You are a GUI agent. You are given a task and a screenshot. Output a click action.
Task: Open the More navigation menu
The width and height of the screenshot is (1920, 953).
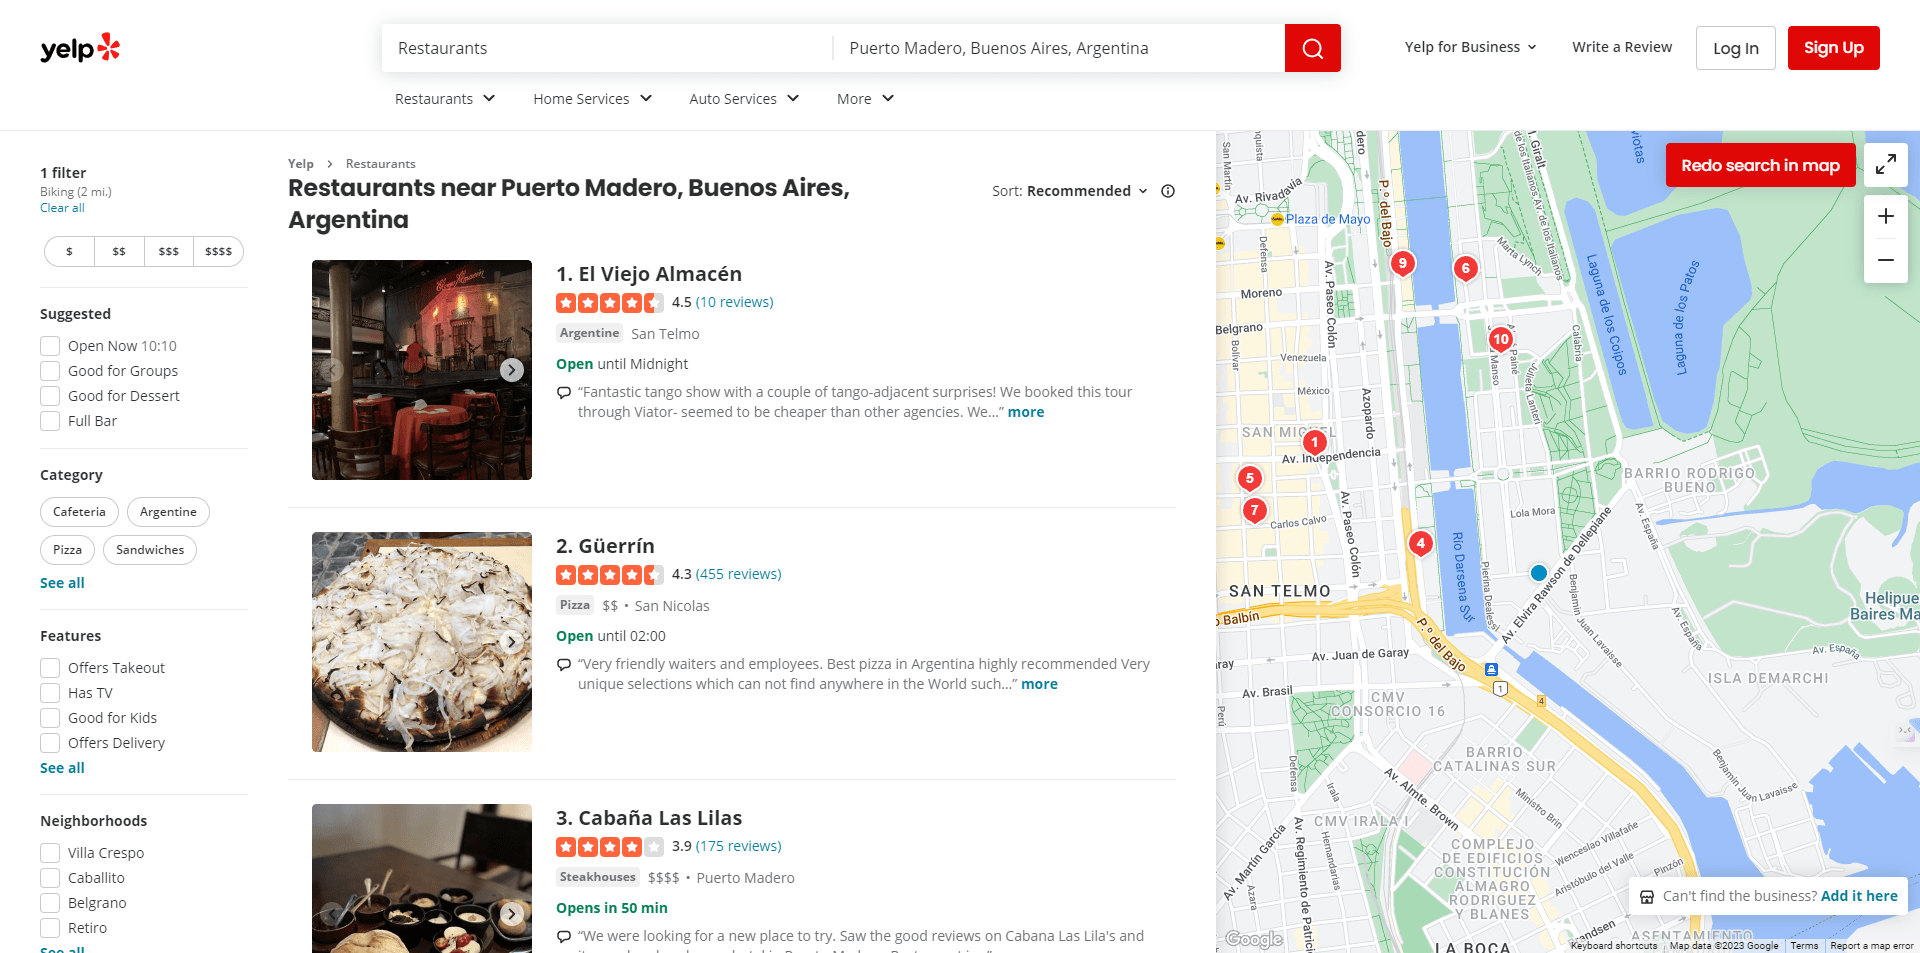point(863,98)
